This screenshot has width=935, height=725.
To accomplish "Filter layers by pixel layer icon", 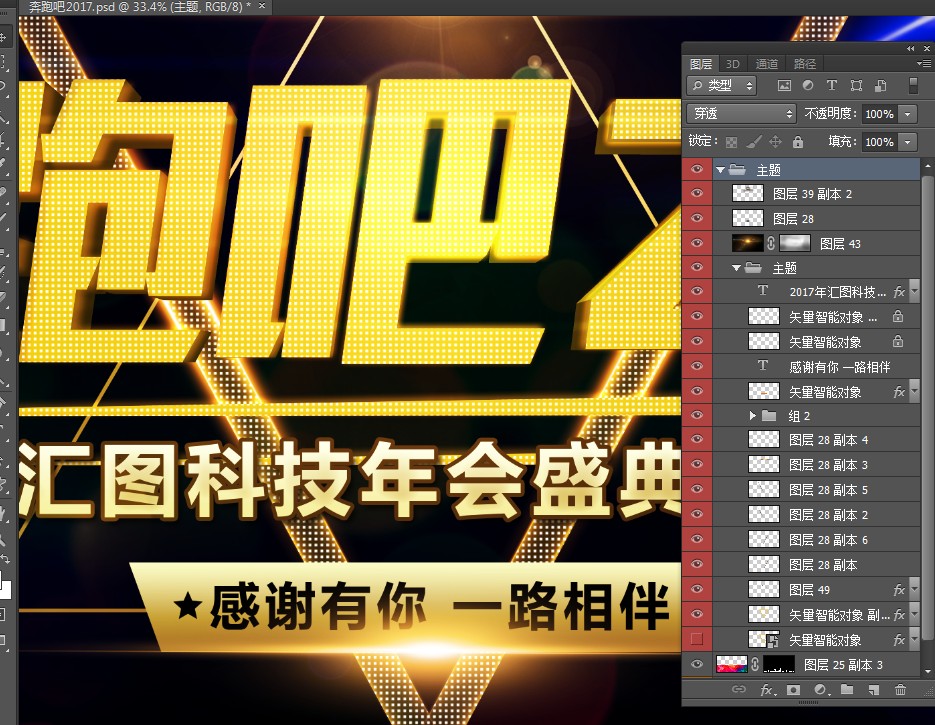I will (x=784, y=86).
